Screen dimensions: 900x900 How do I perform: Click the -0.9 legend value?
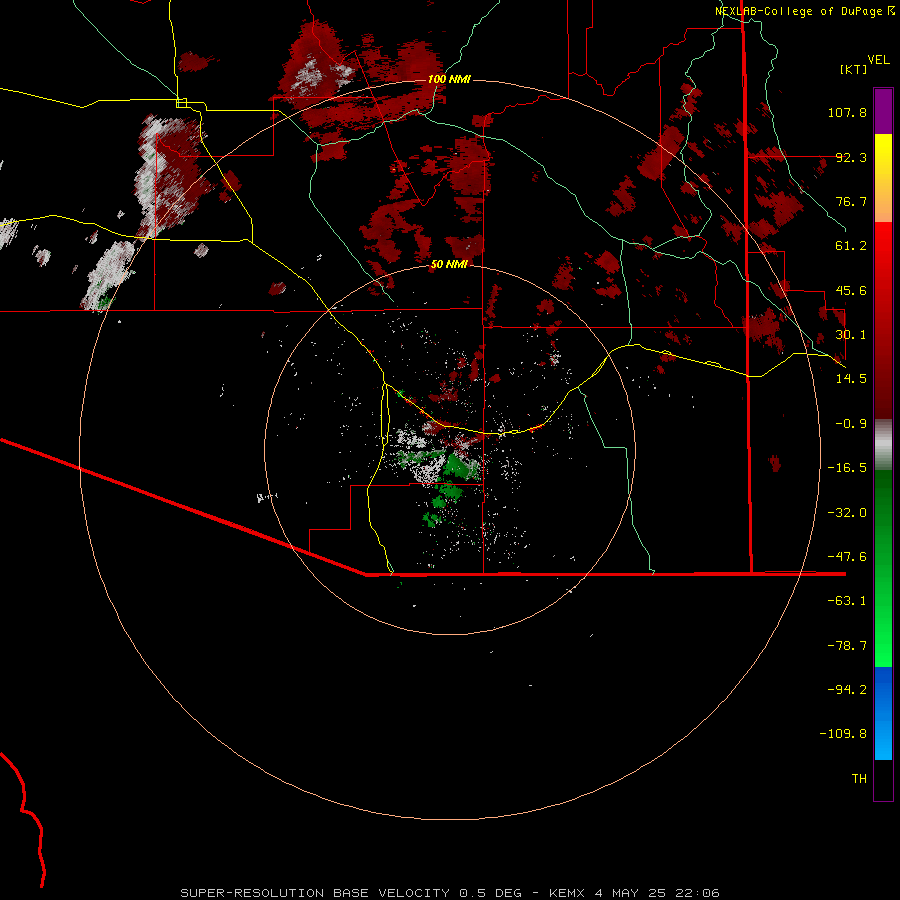(x=851, y=424)
